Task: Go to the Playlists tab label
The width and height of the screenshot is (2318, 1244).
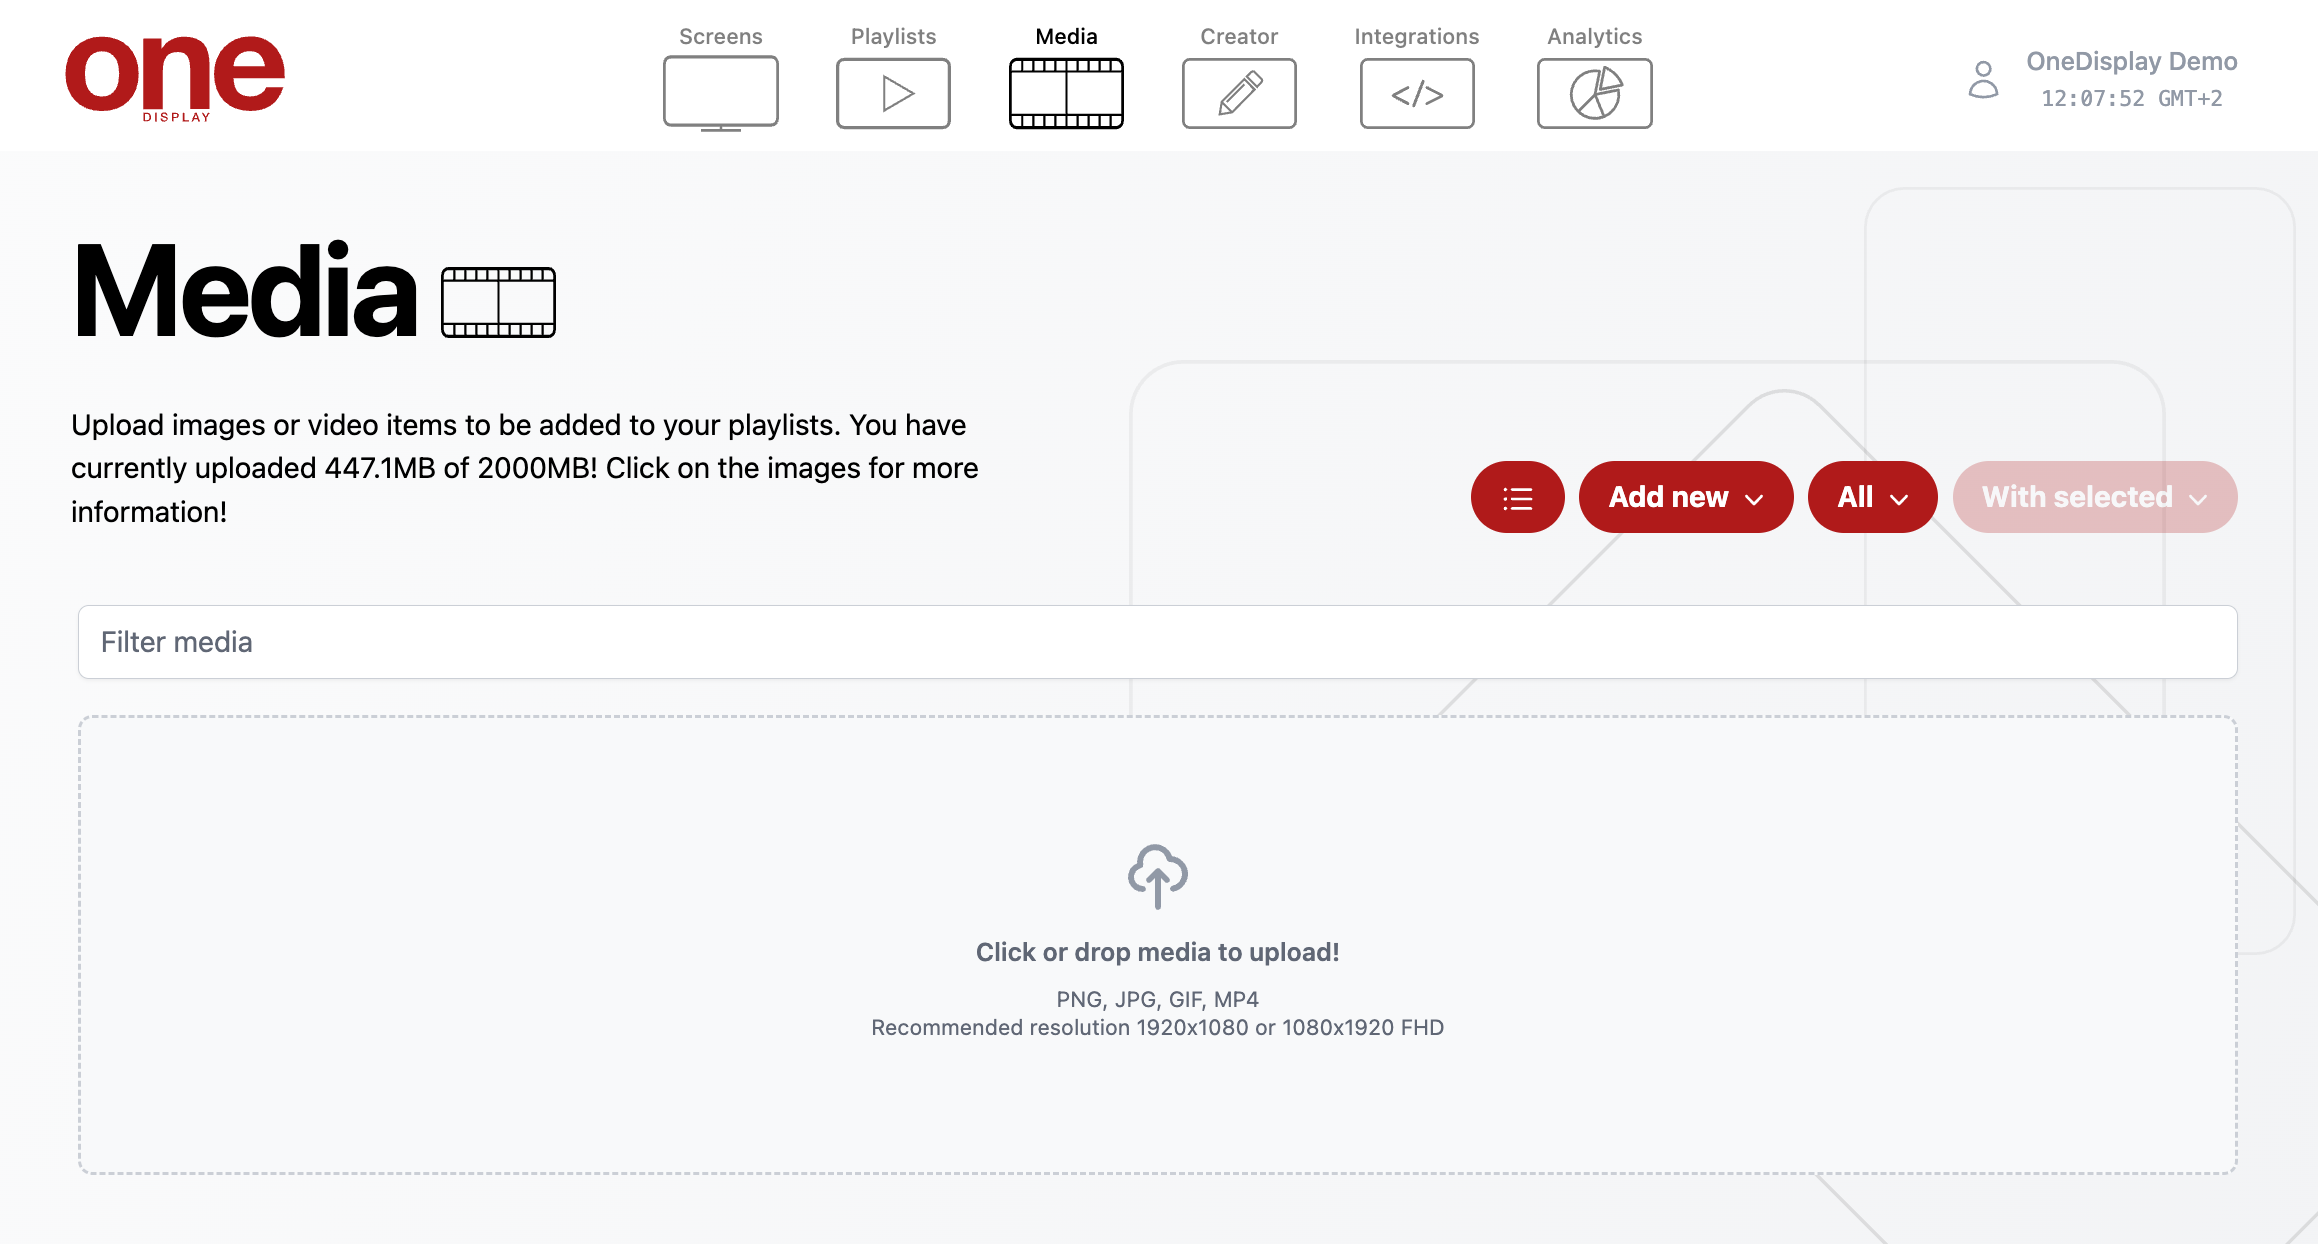Action: pyautogui.click(x=893, y=36)
